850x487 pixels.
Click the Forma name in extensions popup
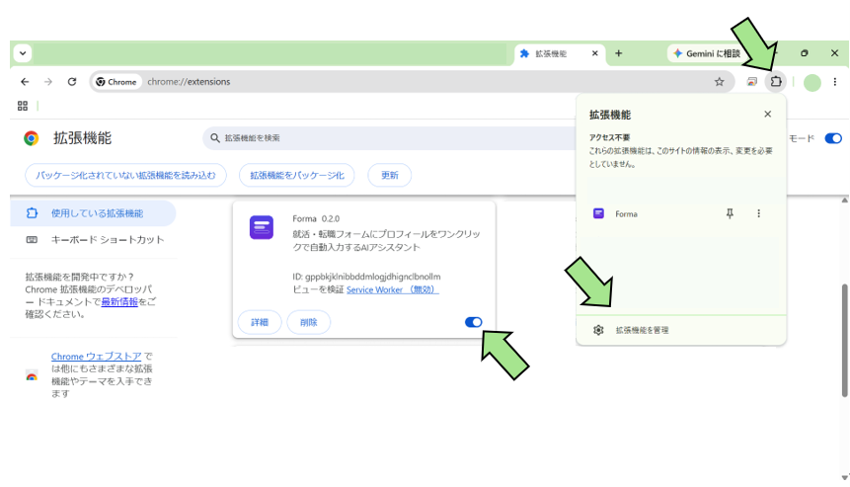tap(626, 214)
